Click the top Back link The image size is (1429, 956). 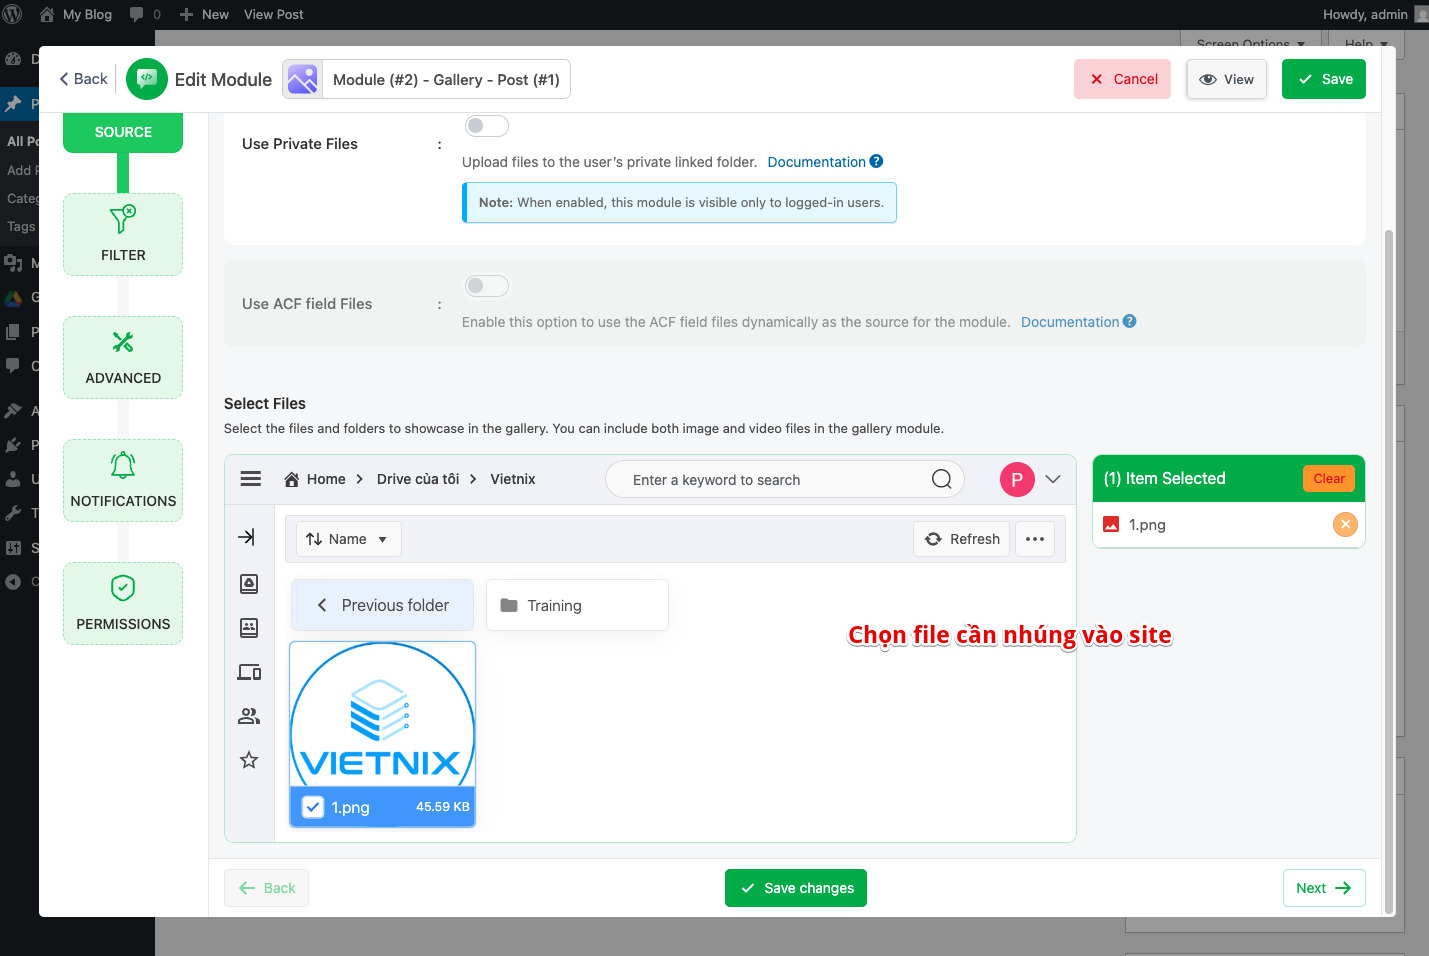(x=83, y=79)
